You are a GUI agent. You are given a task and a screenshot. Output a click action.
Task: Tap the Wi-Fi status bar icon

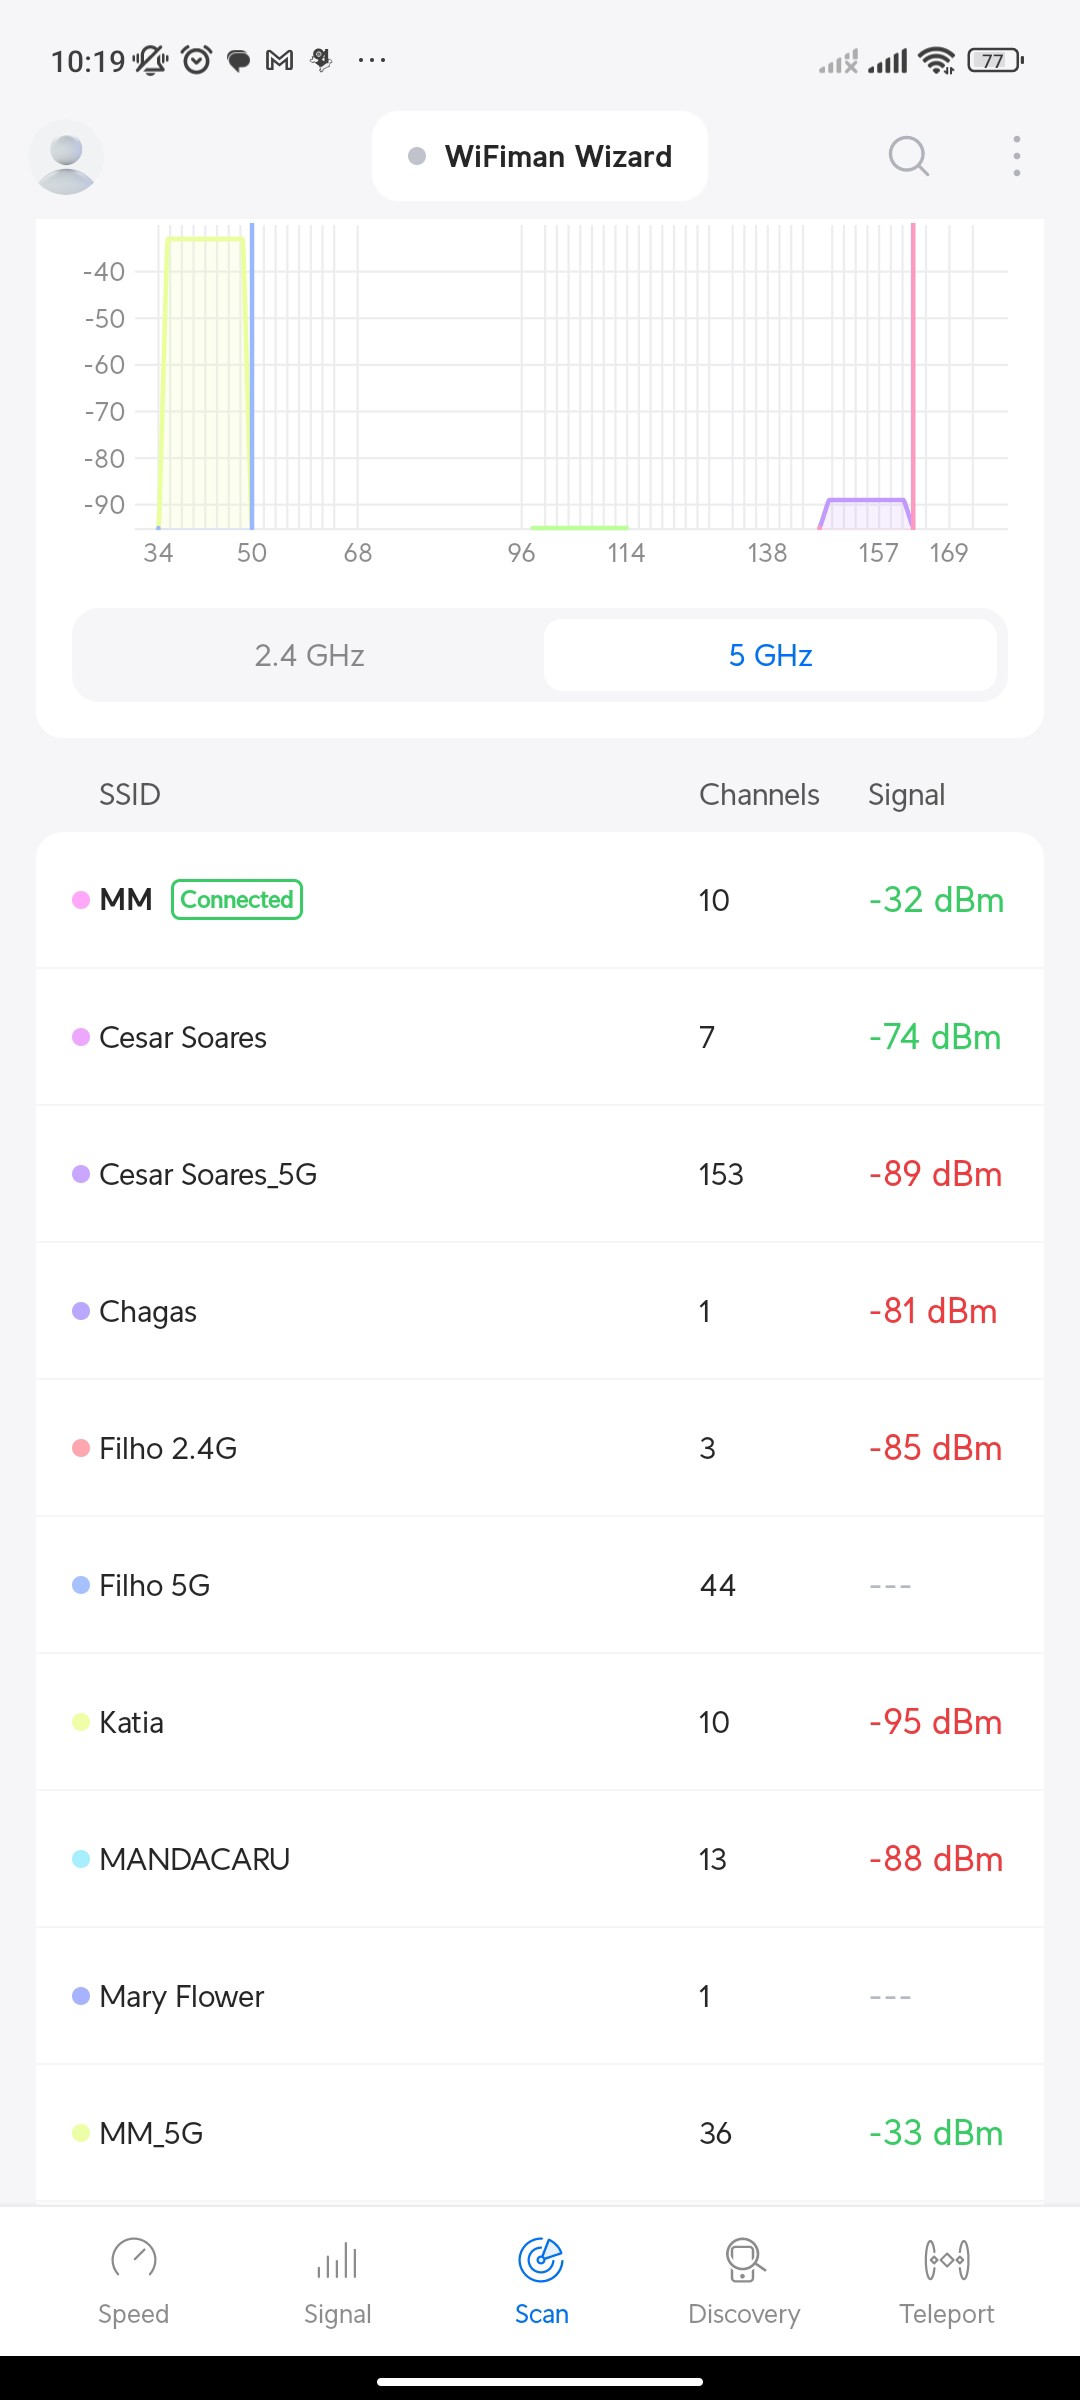click(936, 61)
